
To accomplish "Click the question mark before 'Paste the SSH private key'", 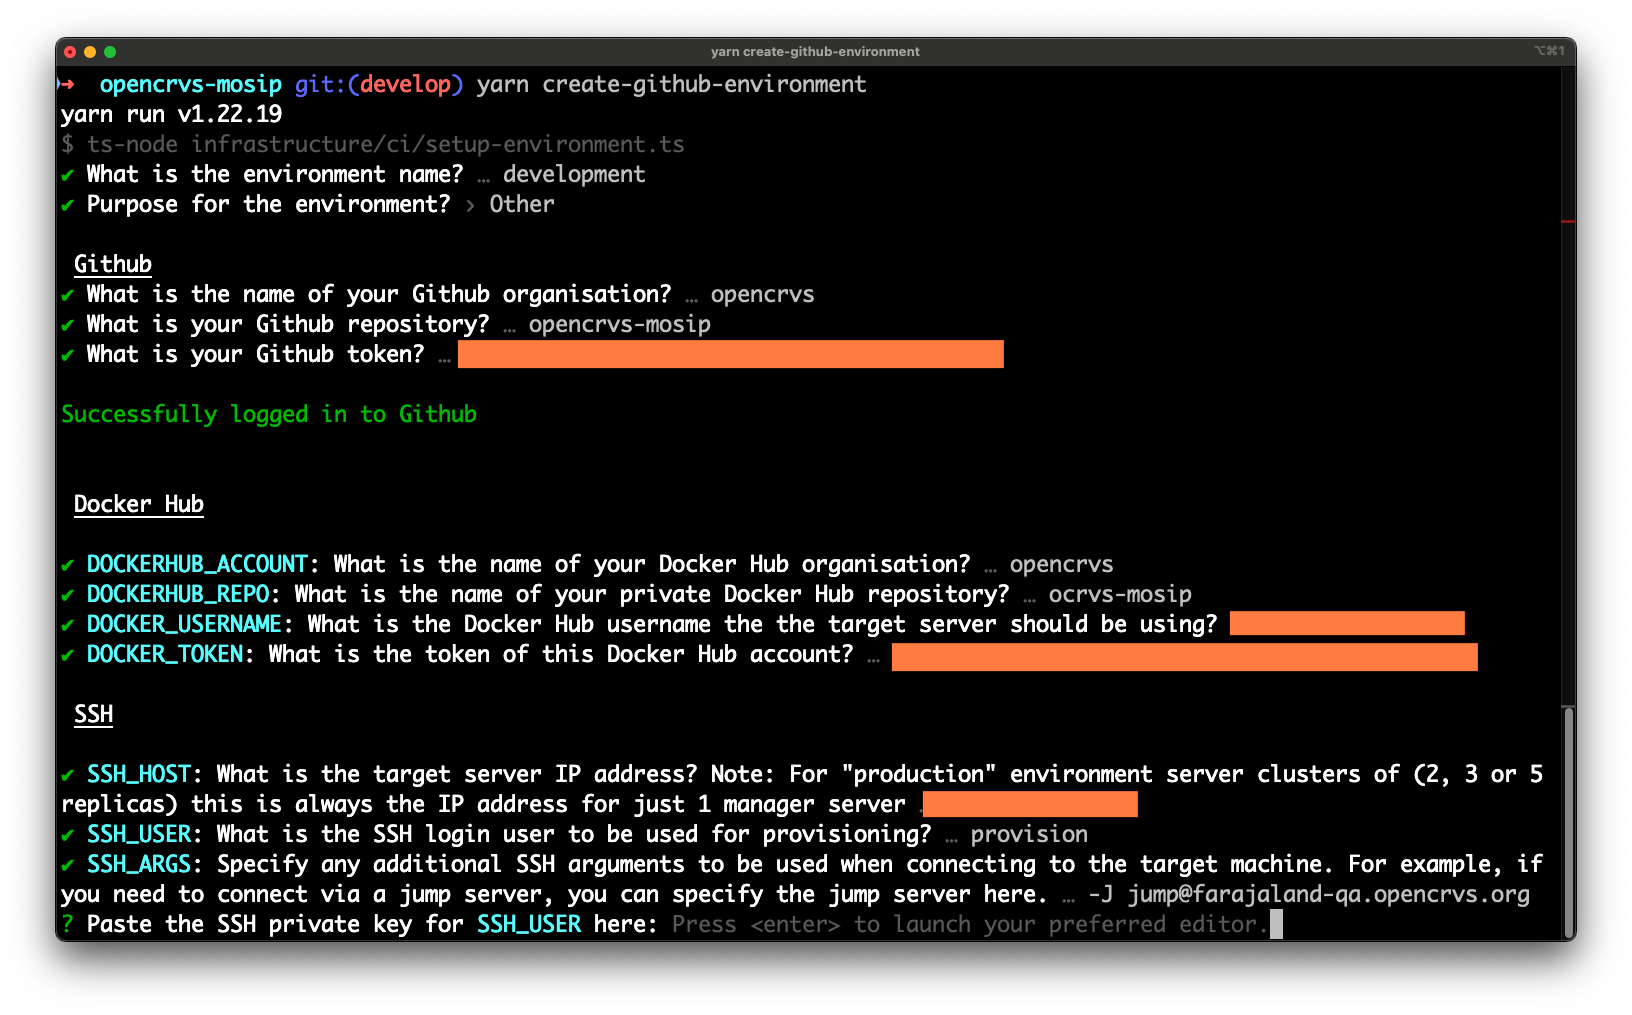I will click(67, 924).
